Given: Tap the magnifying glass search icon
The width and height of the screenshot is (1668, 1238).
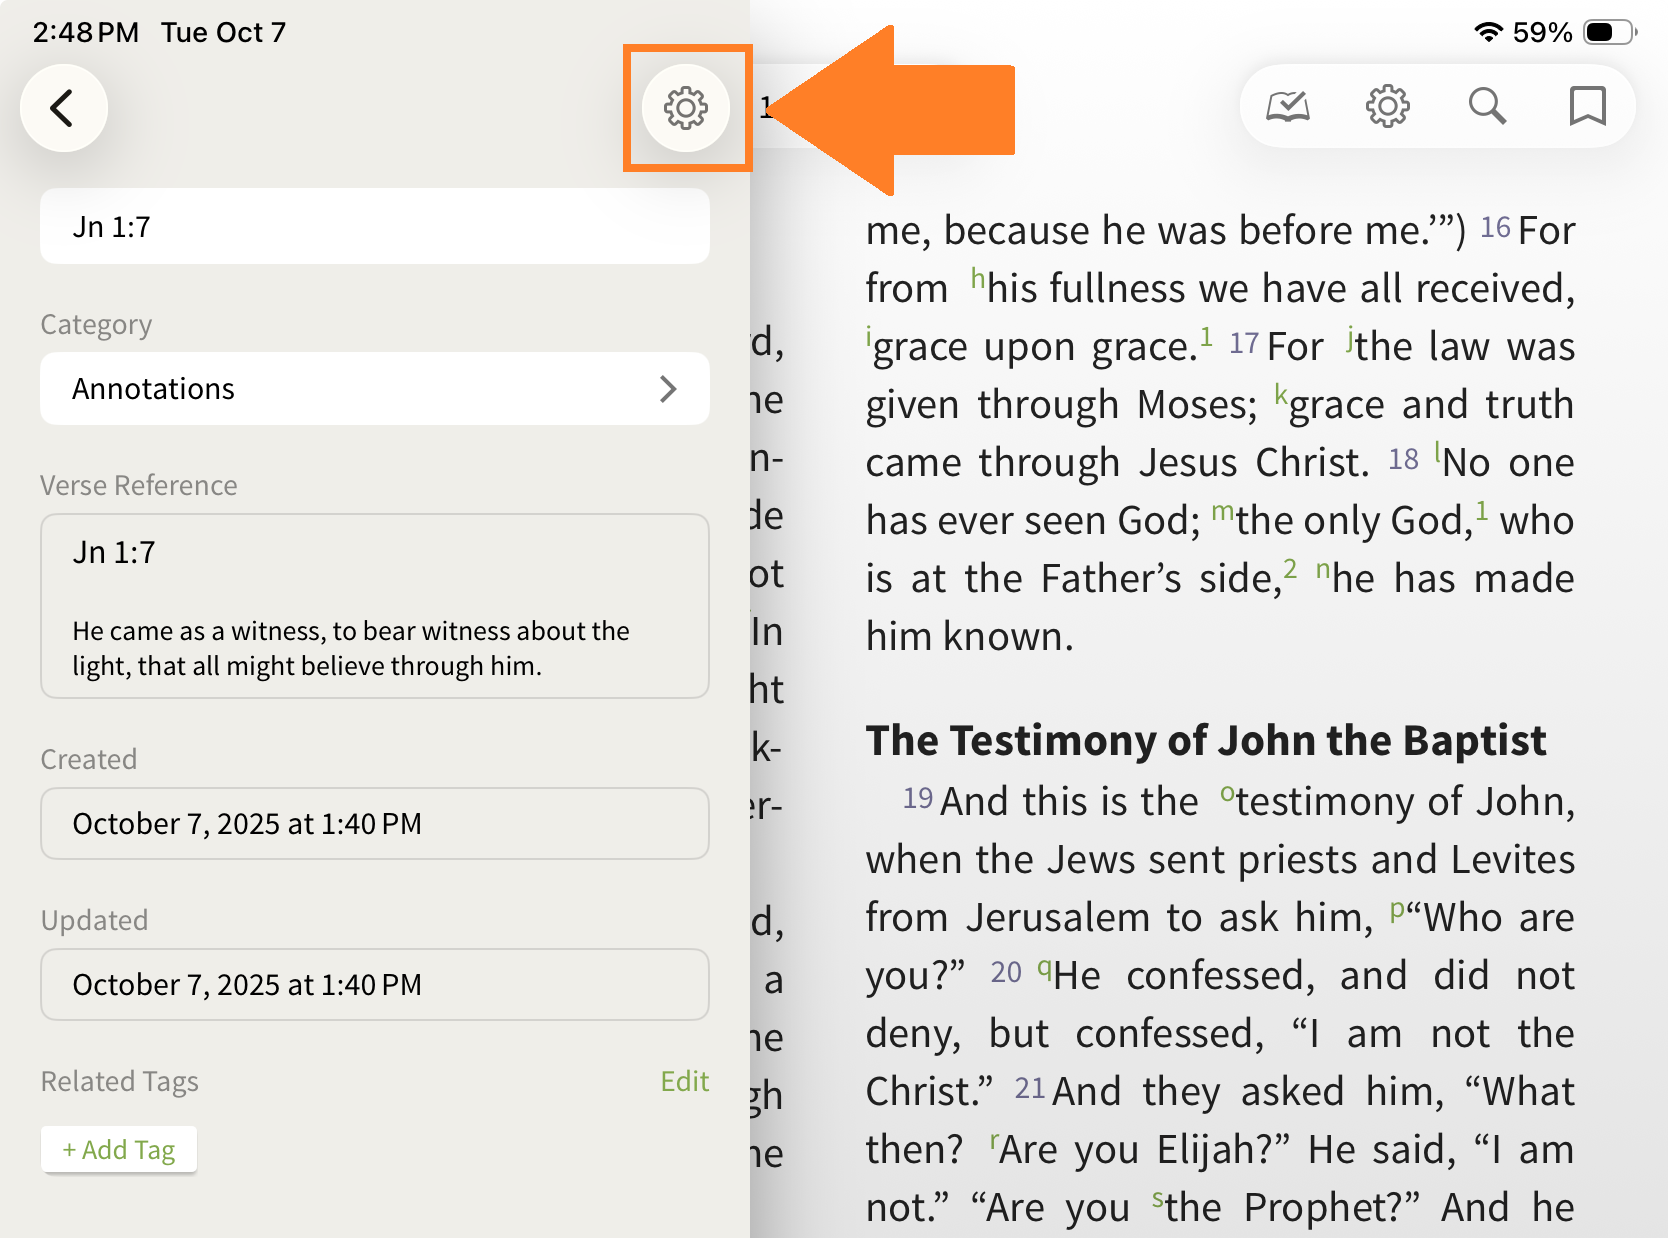Looking at the screenshot, I should pos(1487,106).
